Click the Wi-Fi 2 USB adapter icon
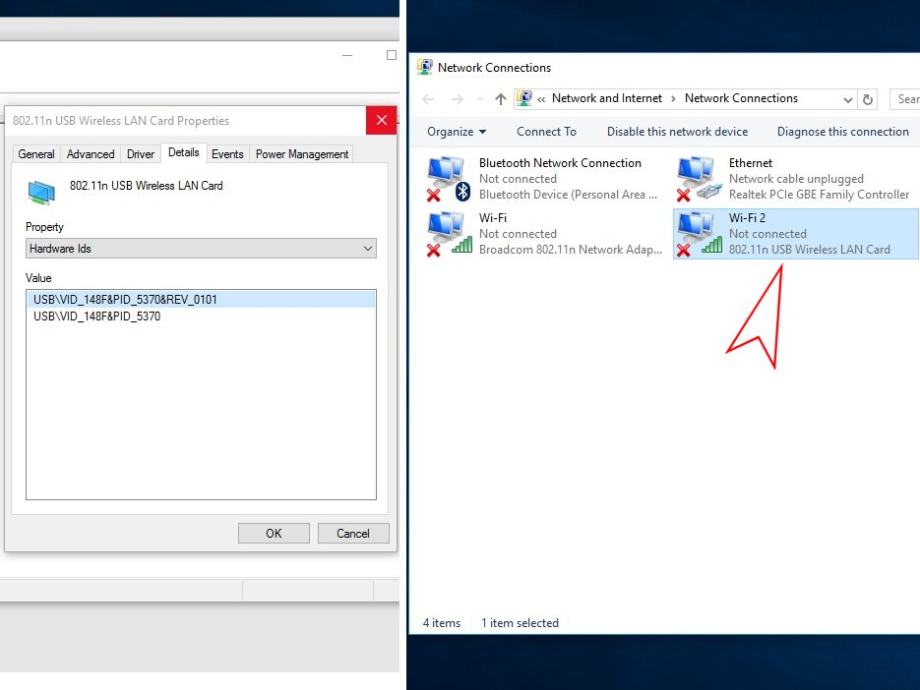 coord(697,234)
